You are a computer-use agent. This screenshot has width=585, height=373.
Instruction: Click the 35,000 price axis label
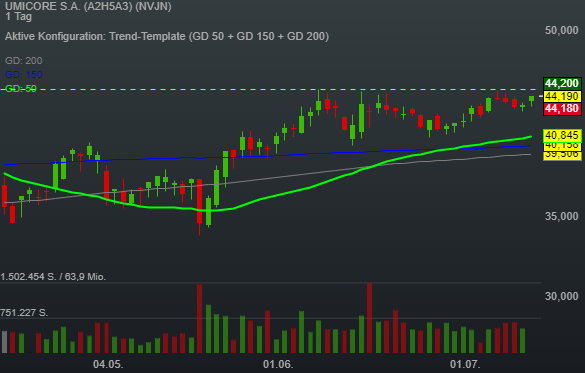pyautogui.click(x=561, y=216)
